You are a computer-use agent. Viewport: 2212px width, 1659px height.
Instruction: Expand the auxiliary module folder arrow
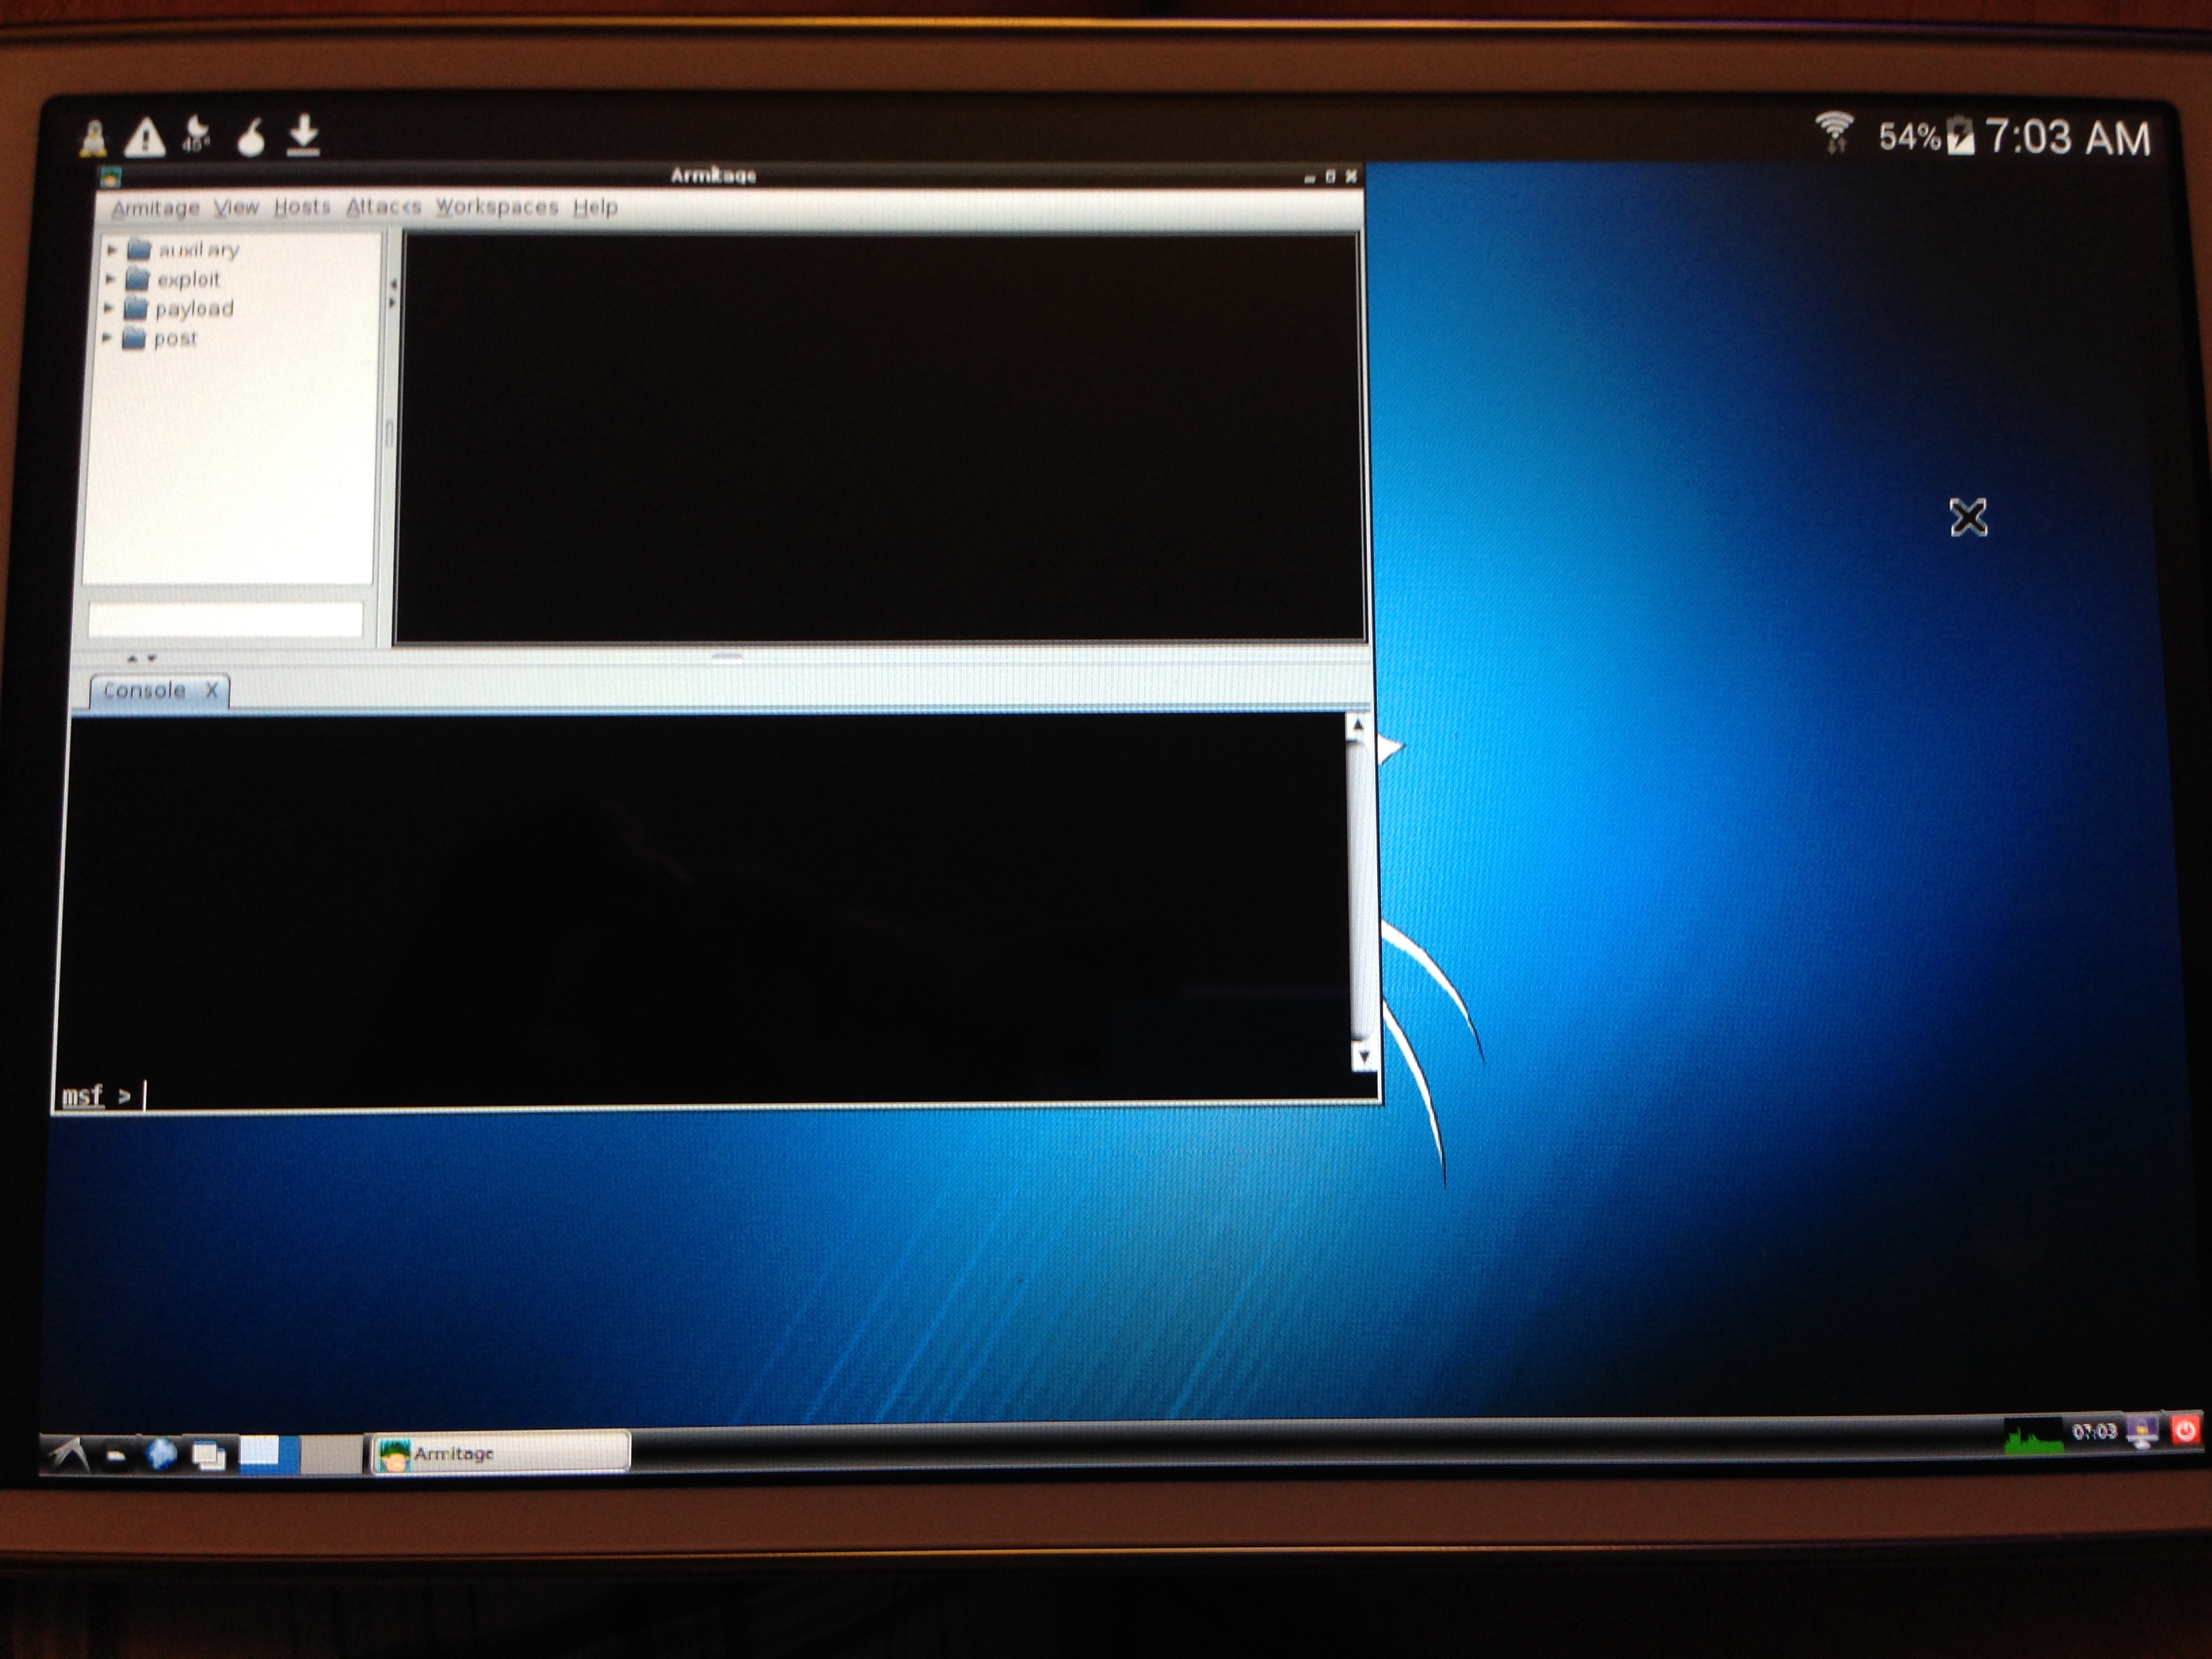coord(112,250)
